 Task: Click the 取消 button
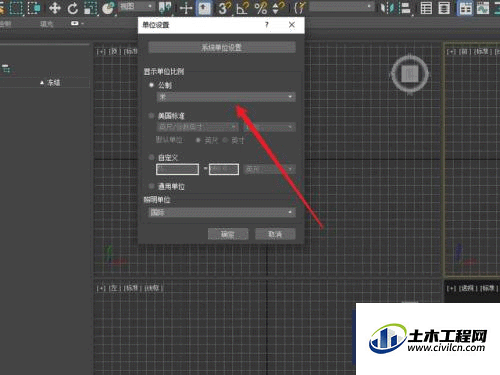point(275,234)
